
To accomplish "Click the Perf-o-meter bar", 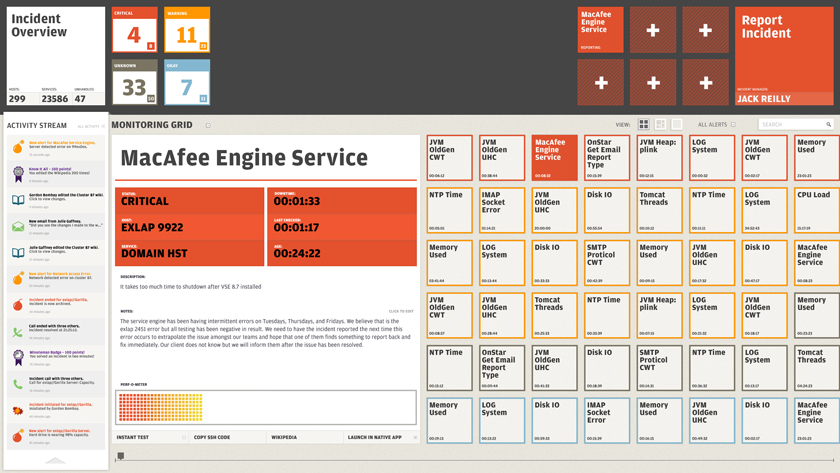I will (266, 407).
